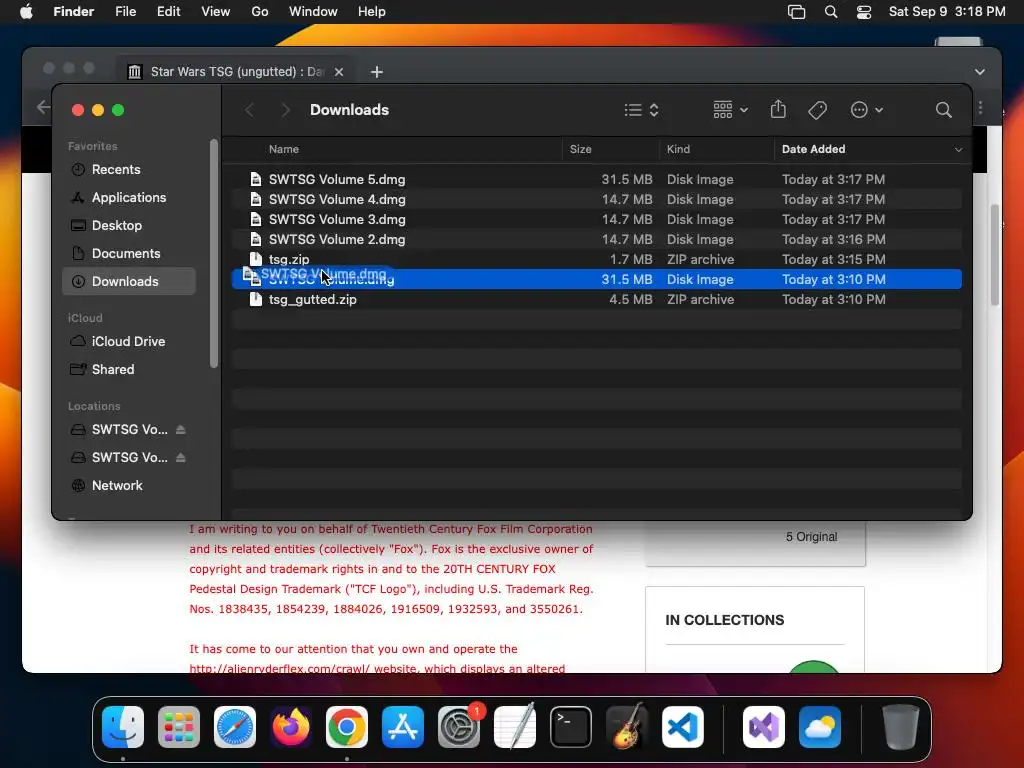The width and height of the screenshot is (1024, 768).
Task: Open the Action ellipsis dropdown menu
Action: click(x=867, y=110)
